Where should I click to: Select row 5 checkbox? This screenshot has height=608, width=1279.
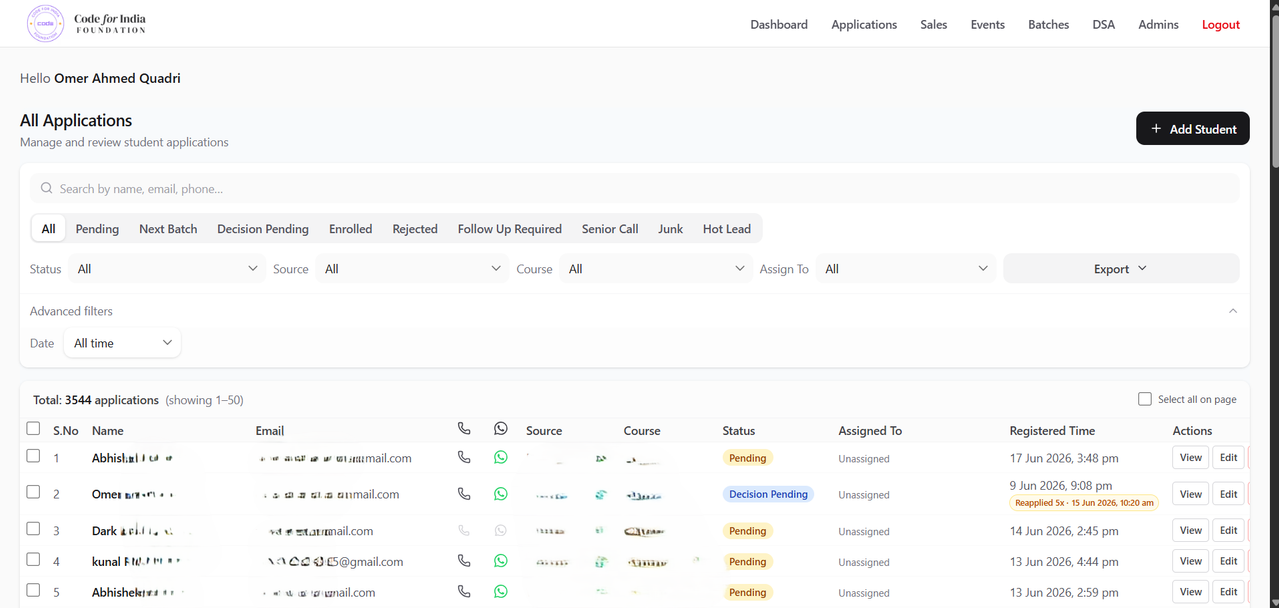(33, 590)
